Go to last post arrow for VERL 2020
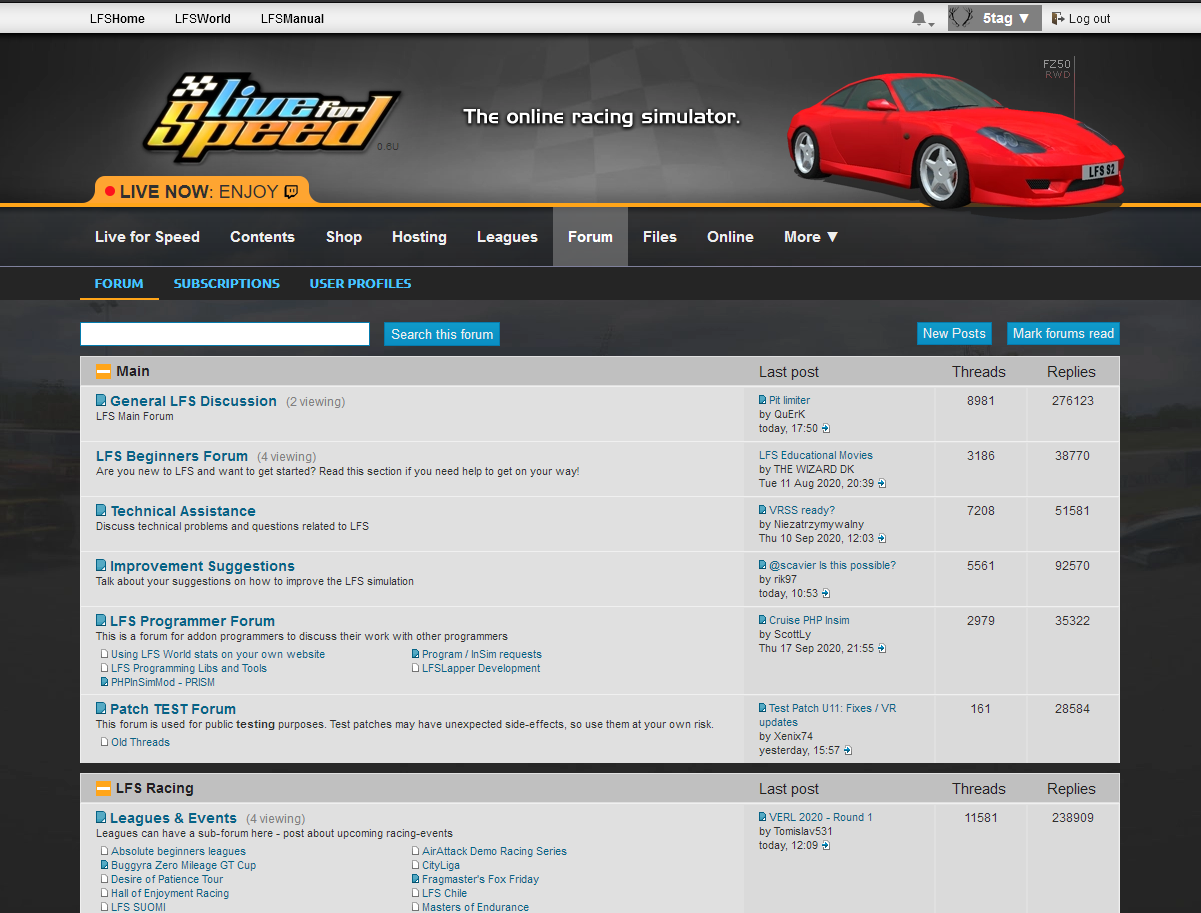The width and height of the screenshot is (1201, 913). 826,846
